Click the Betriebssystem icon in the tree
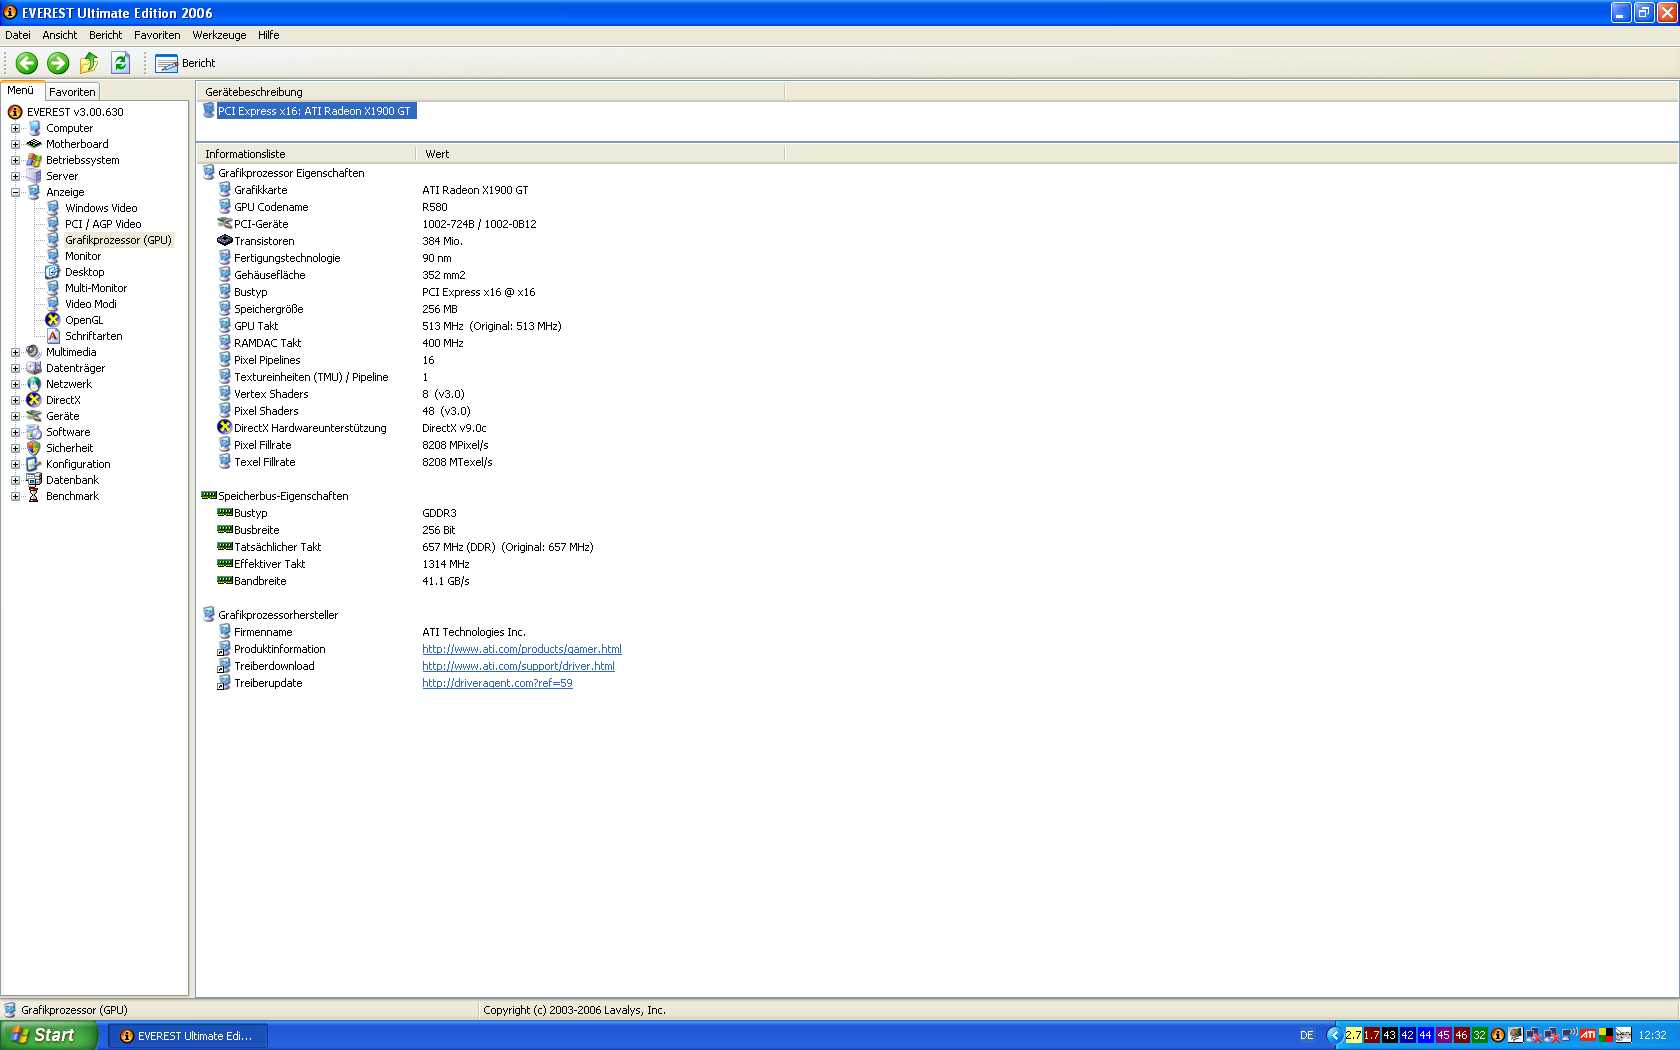The height and width of the screenshot is (1050, 1680). [33, 160]
